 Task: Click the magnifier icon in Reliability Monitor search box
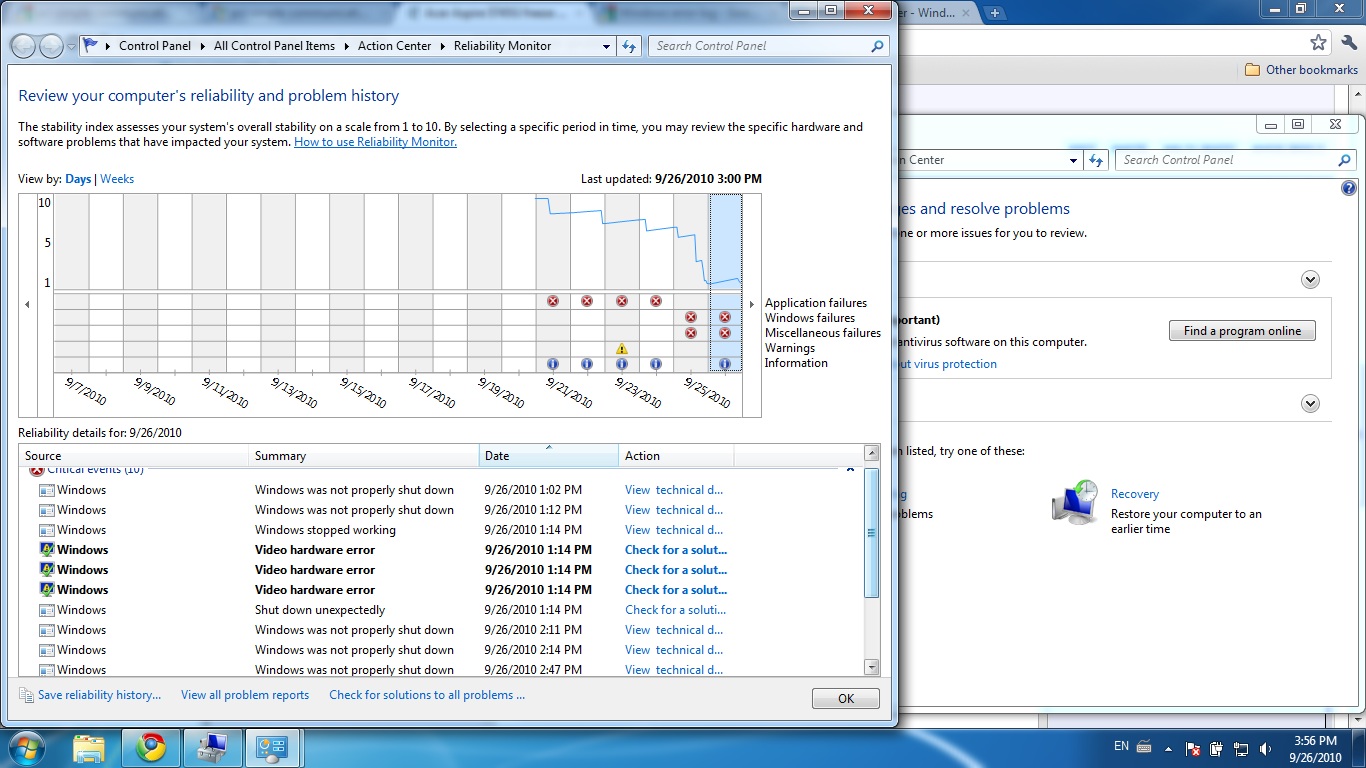tap(877, 46)
